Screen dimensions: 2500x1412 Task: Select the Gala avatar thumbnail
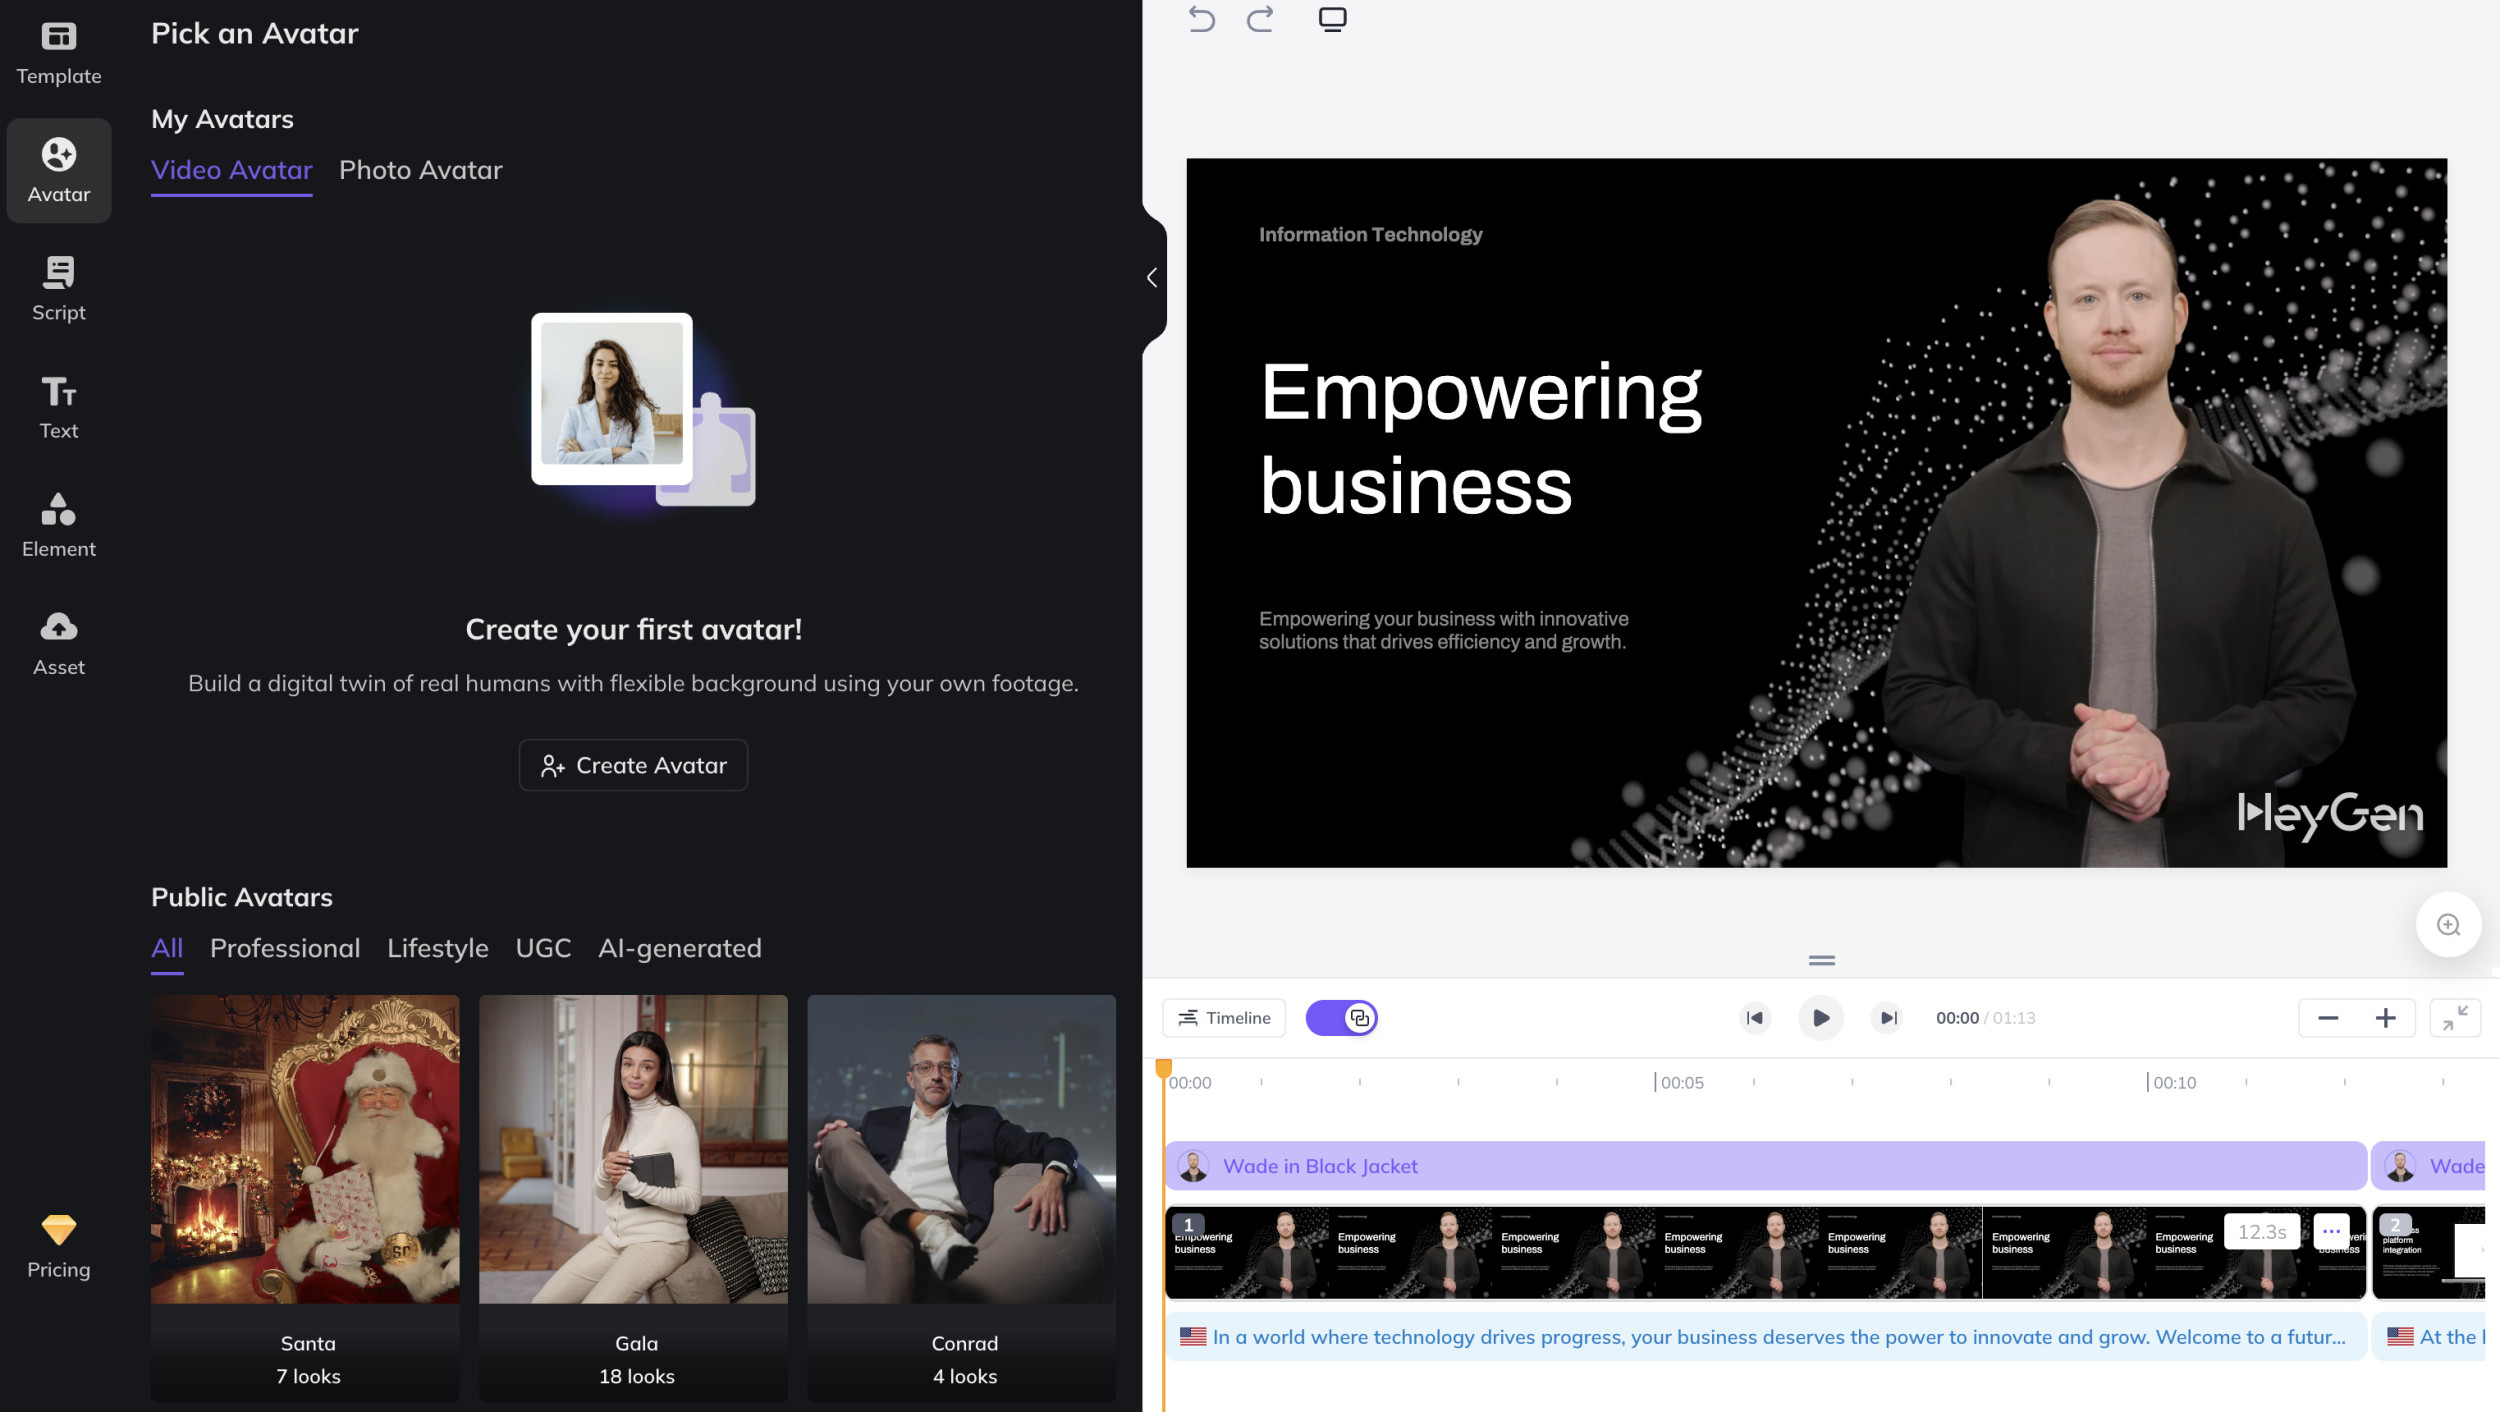[x=633, y=1149]
